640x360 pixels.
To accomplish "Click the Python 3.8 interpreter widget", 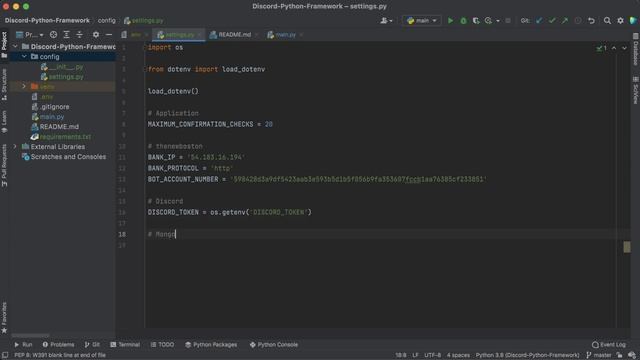I will pyautogui.click(x=527, y=355).
